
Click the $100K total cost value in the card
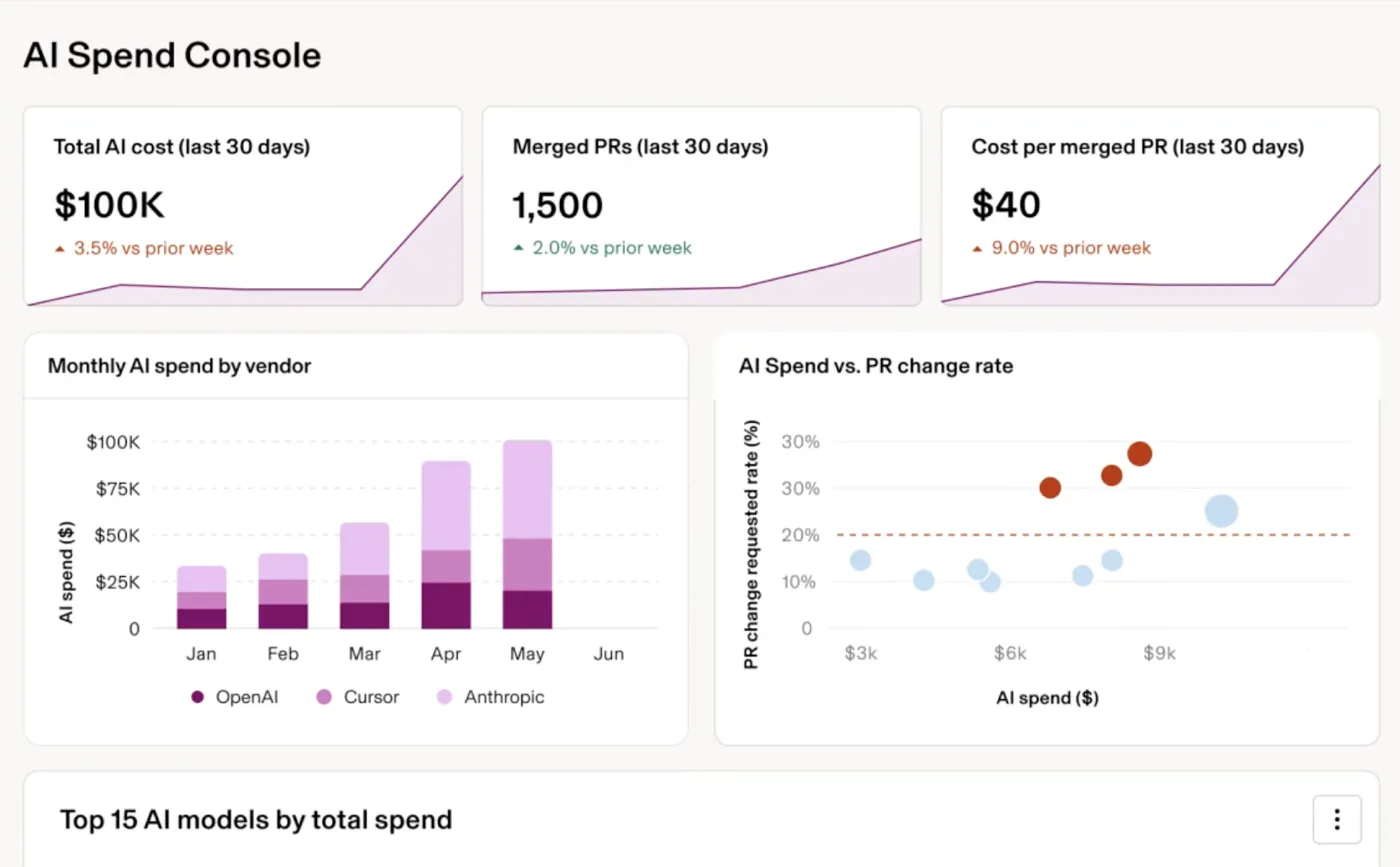pyautogui.click(x=109, y=205)
